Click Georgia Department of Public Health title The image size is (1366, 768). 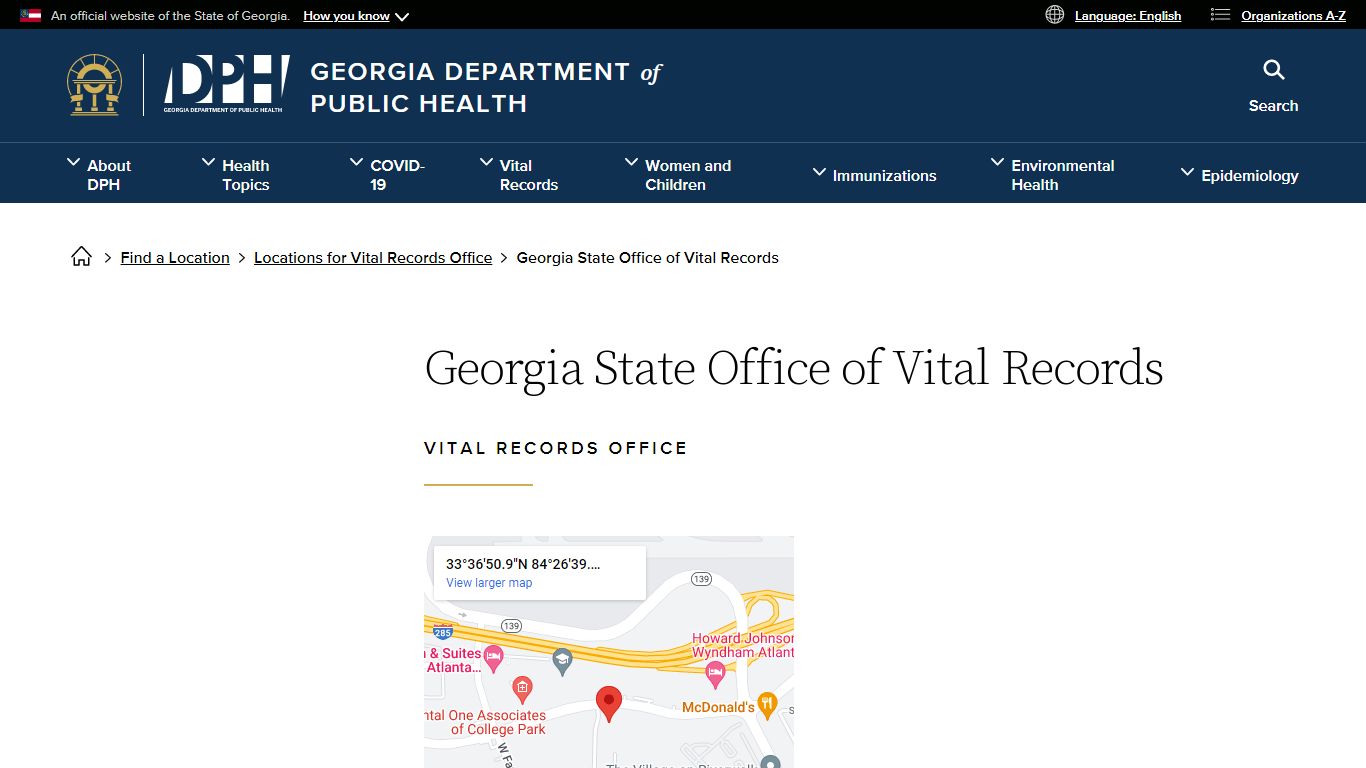(486, 87)
